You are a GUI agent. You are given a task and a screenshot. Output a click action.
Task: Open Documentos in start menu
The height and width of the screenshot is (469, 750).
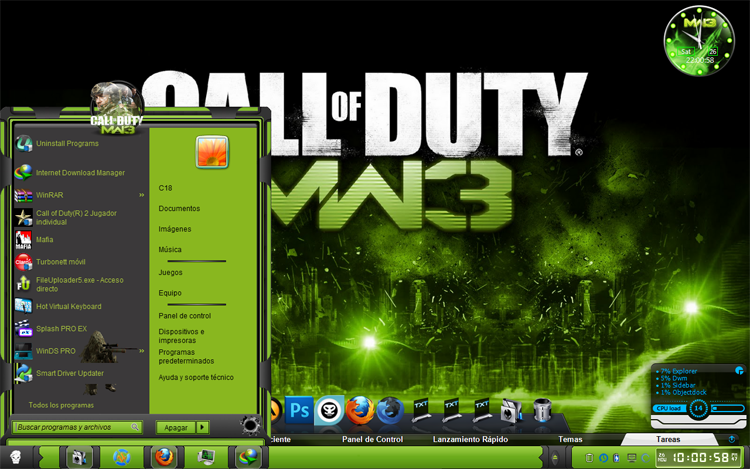179,208
